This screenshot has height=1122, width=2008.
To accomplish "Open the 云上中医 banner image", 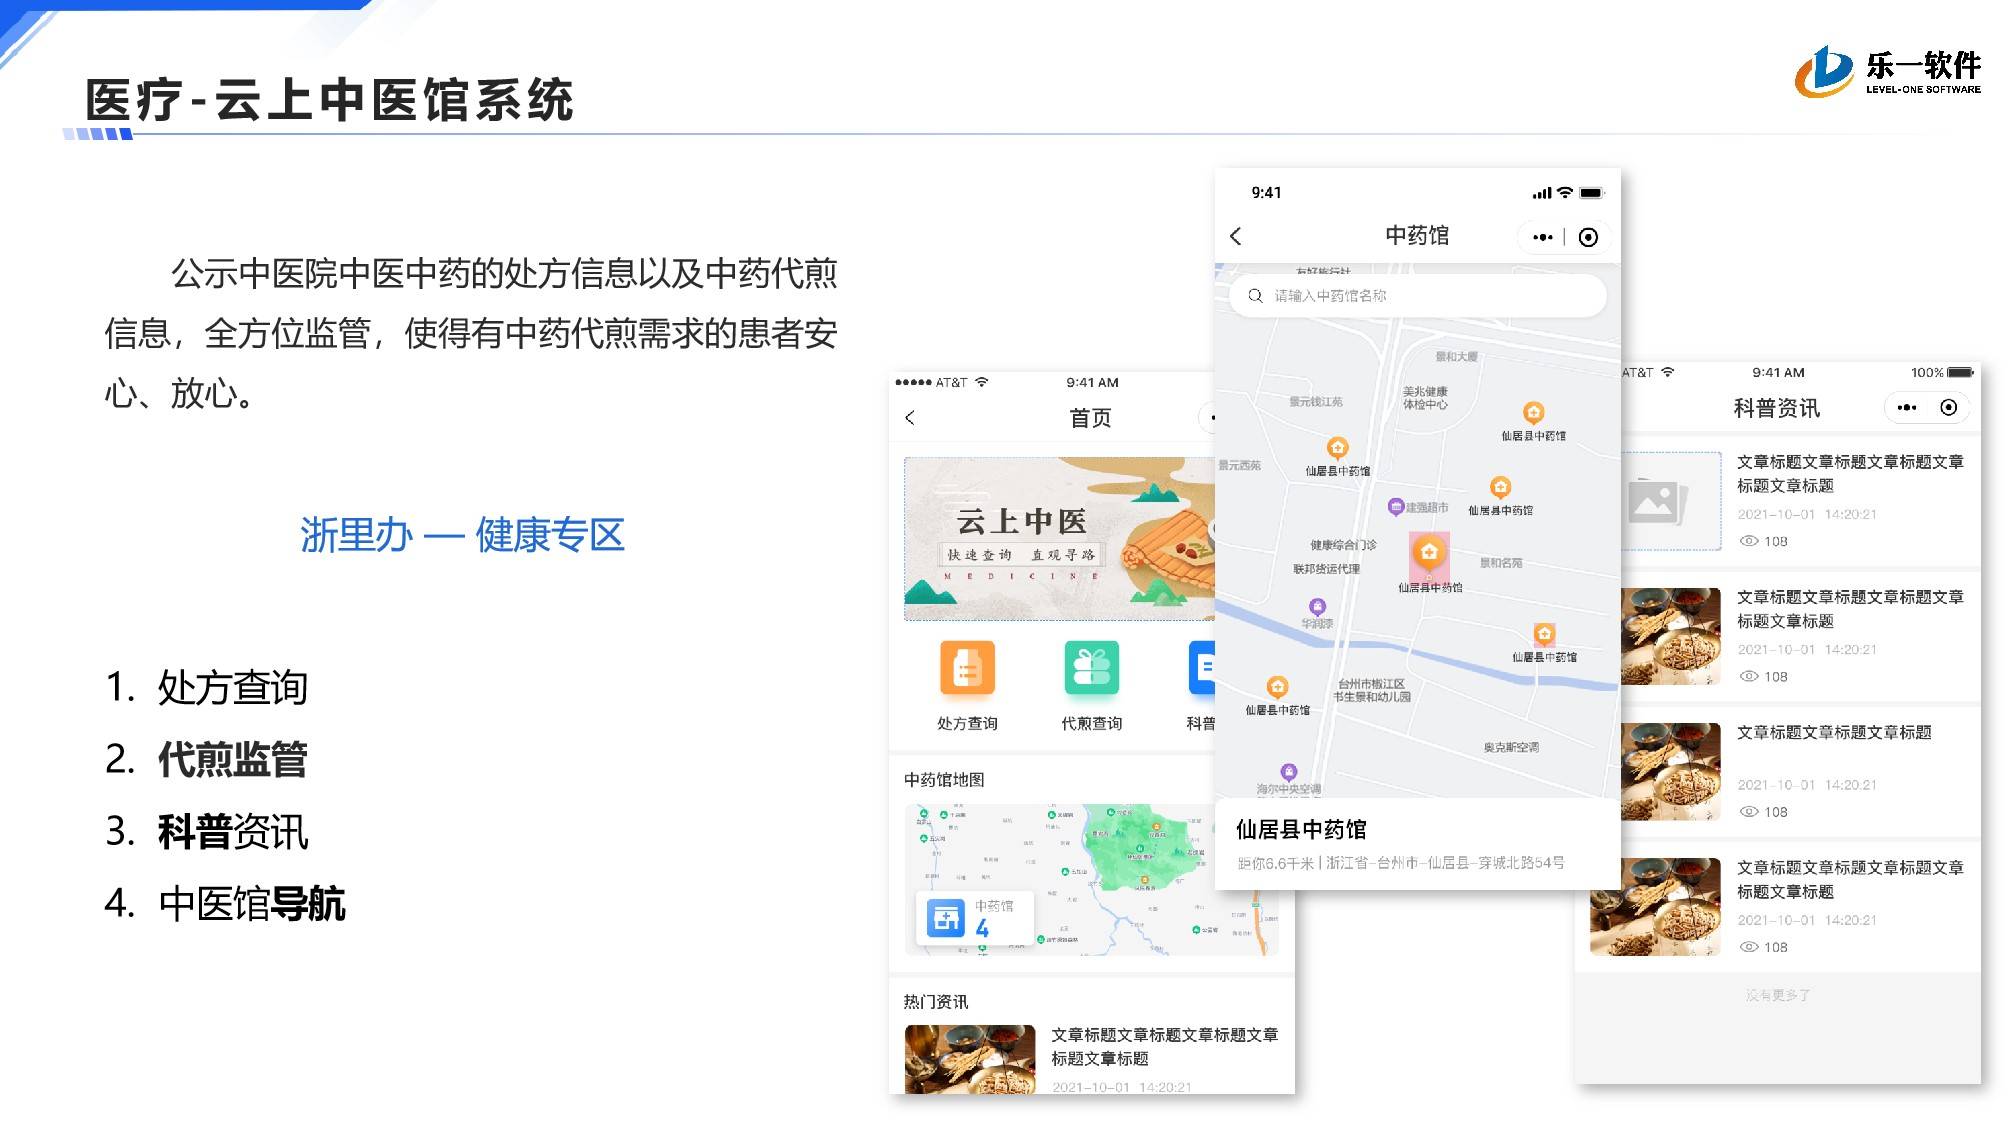I will click(x=1059, y=539).
